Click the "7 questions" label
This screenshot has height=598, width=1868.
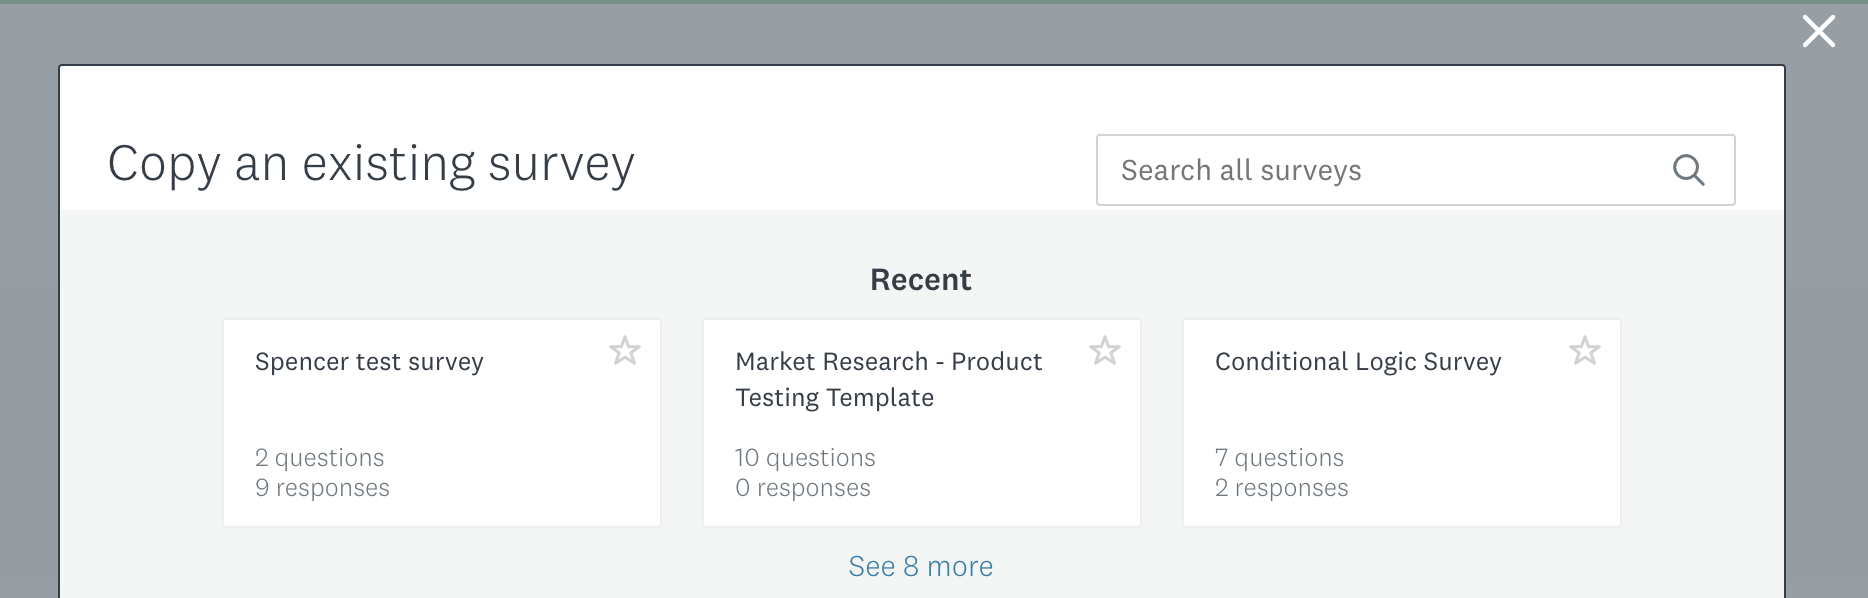click(1279, 458)
